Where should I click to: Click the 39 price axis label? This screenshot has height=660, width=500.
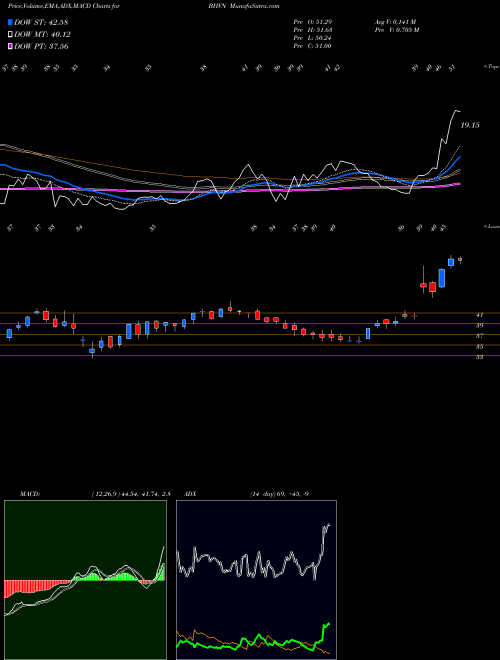479,325
